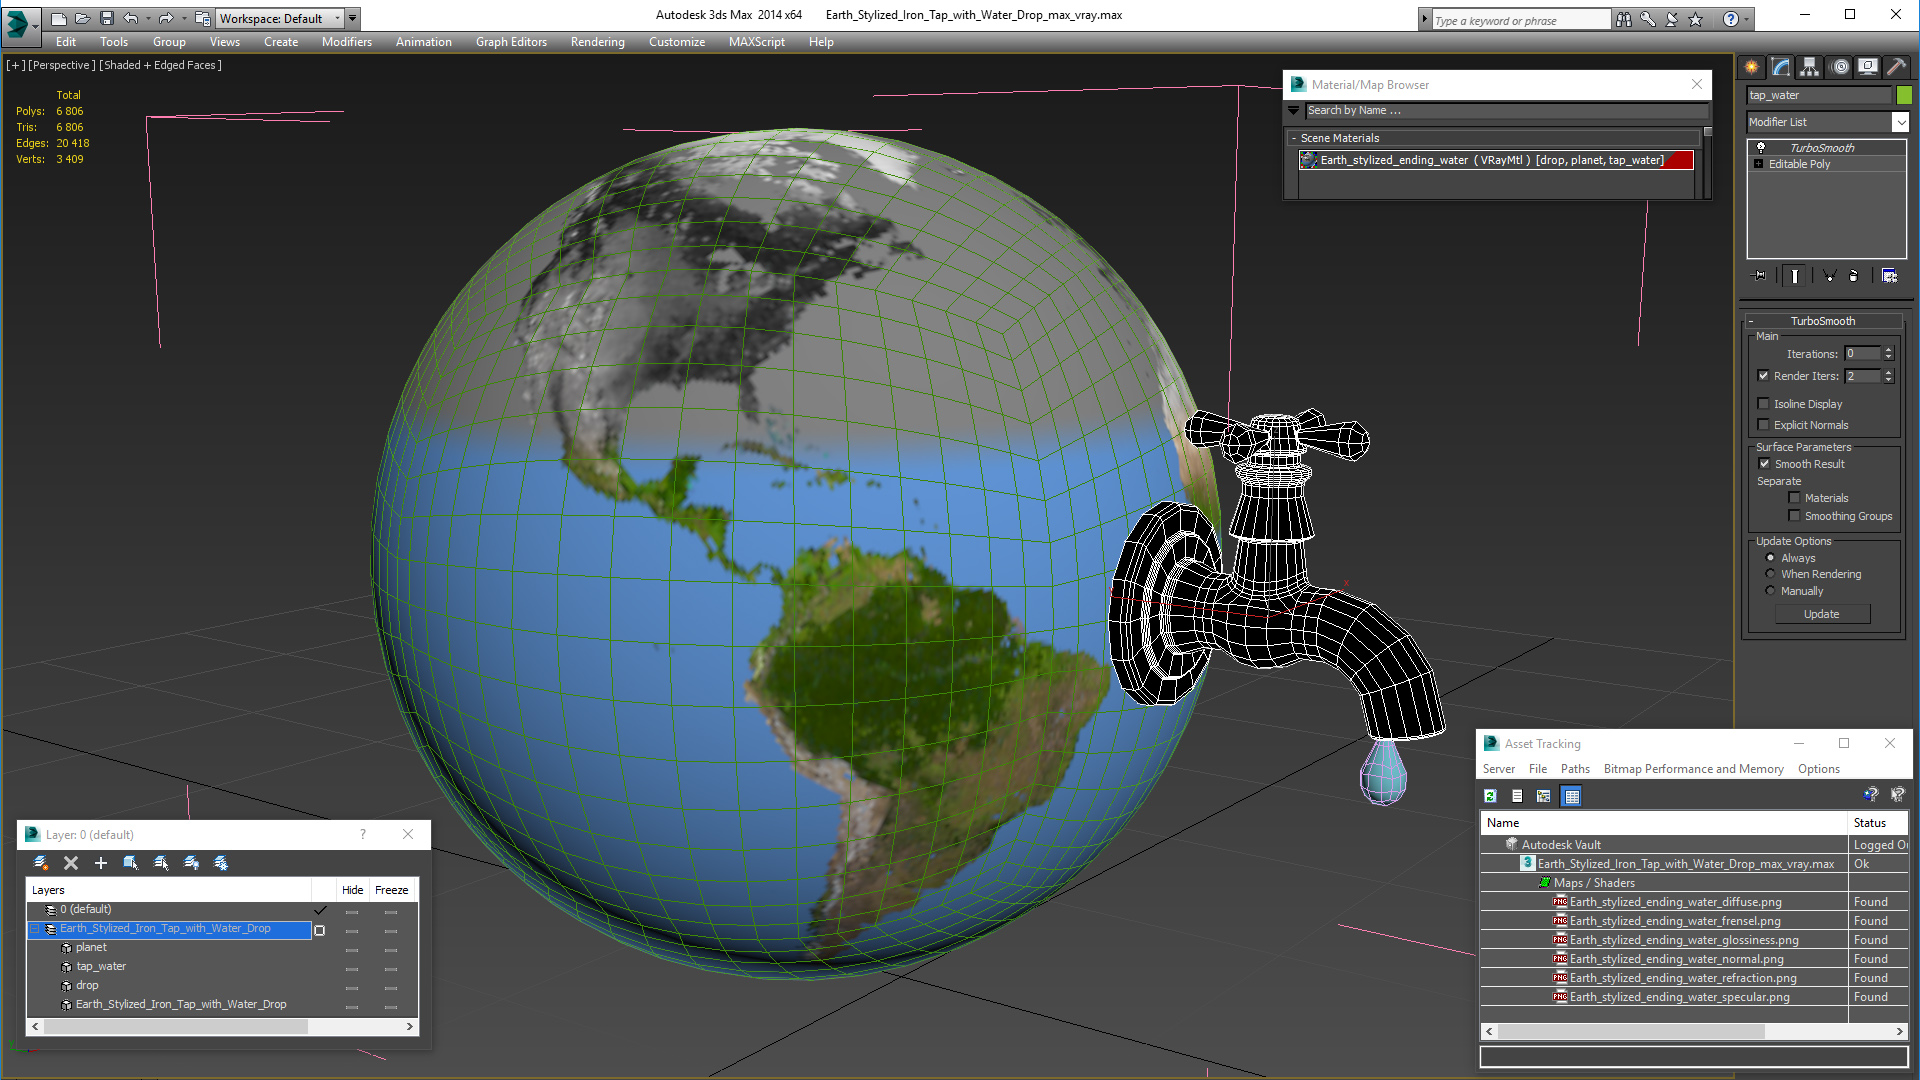Toggle the Render Iters checkbox
Image resolution: width=1920 pixels, height=1080 pixels.
[1764, 376]
